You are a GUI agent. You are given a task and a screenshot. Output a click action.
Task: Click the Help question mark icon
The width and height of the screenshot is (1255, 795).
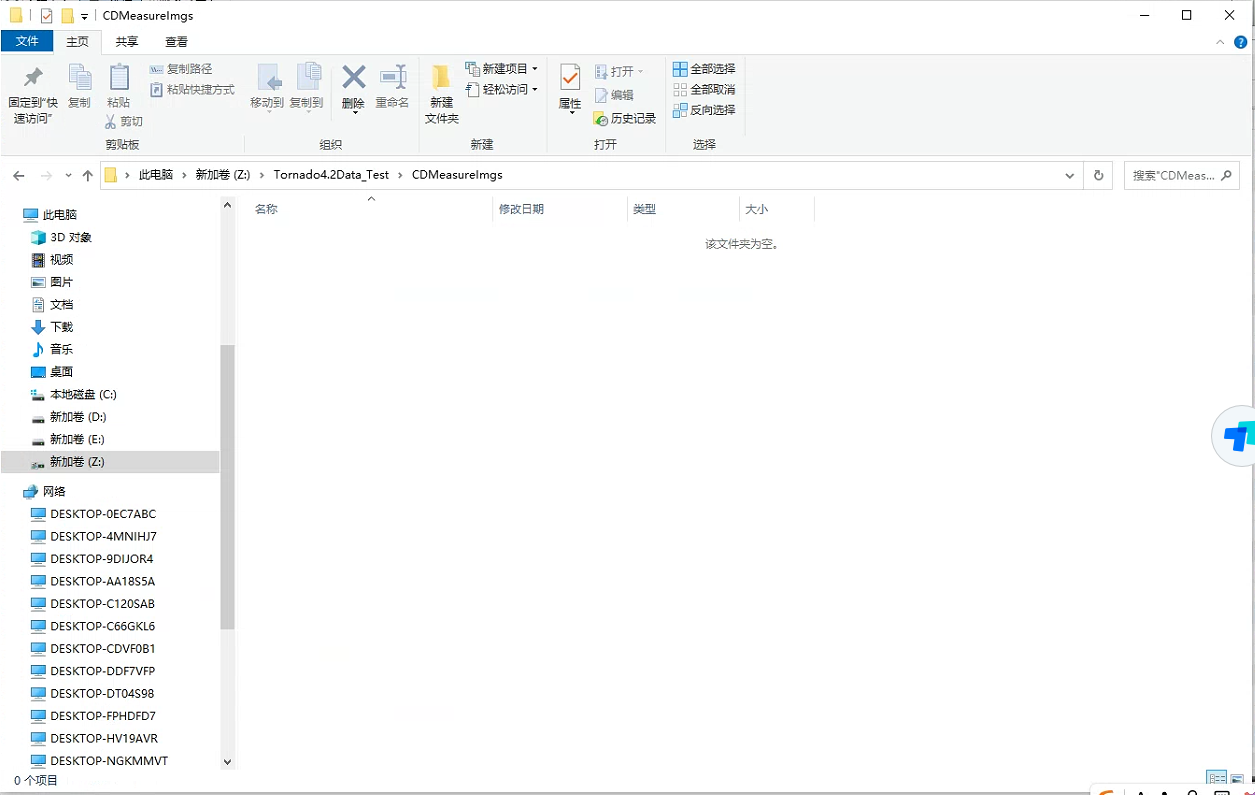coord(1241,42)
